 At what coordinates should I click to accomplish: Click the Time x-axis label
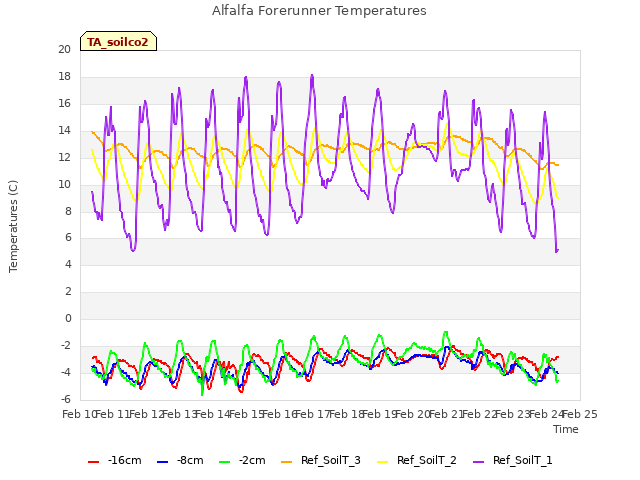pyautogui.click(x=566, y=429)
